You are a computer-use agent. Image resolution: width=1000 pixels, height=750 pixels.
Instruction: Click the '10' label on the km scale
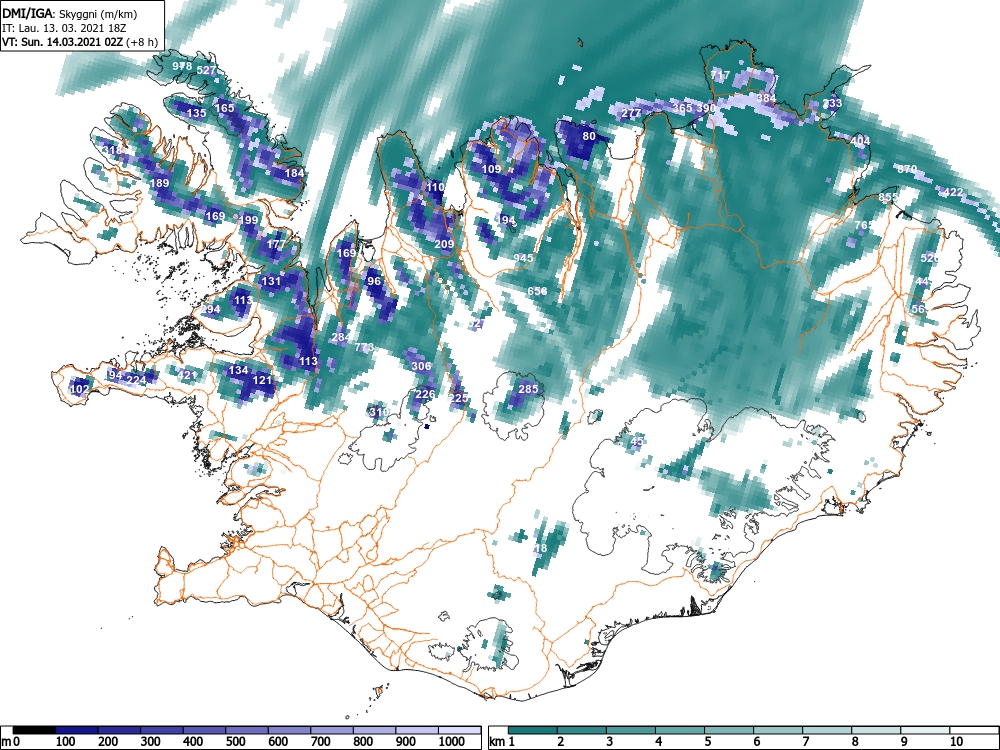point(955,742)
